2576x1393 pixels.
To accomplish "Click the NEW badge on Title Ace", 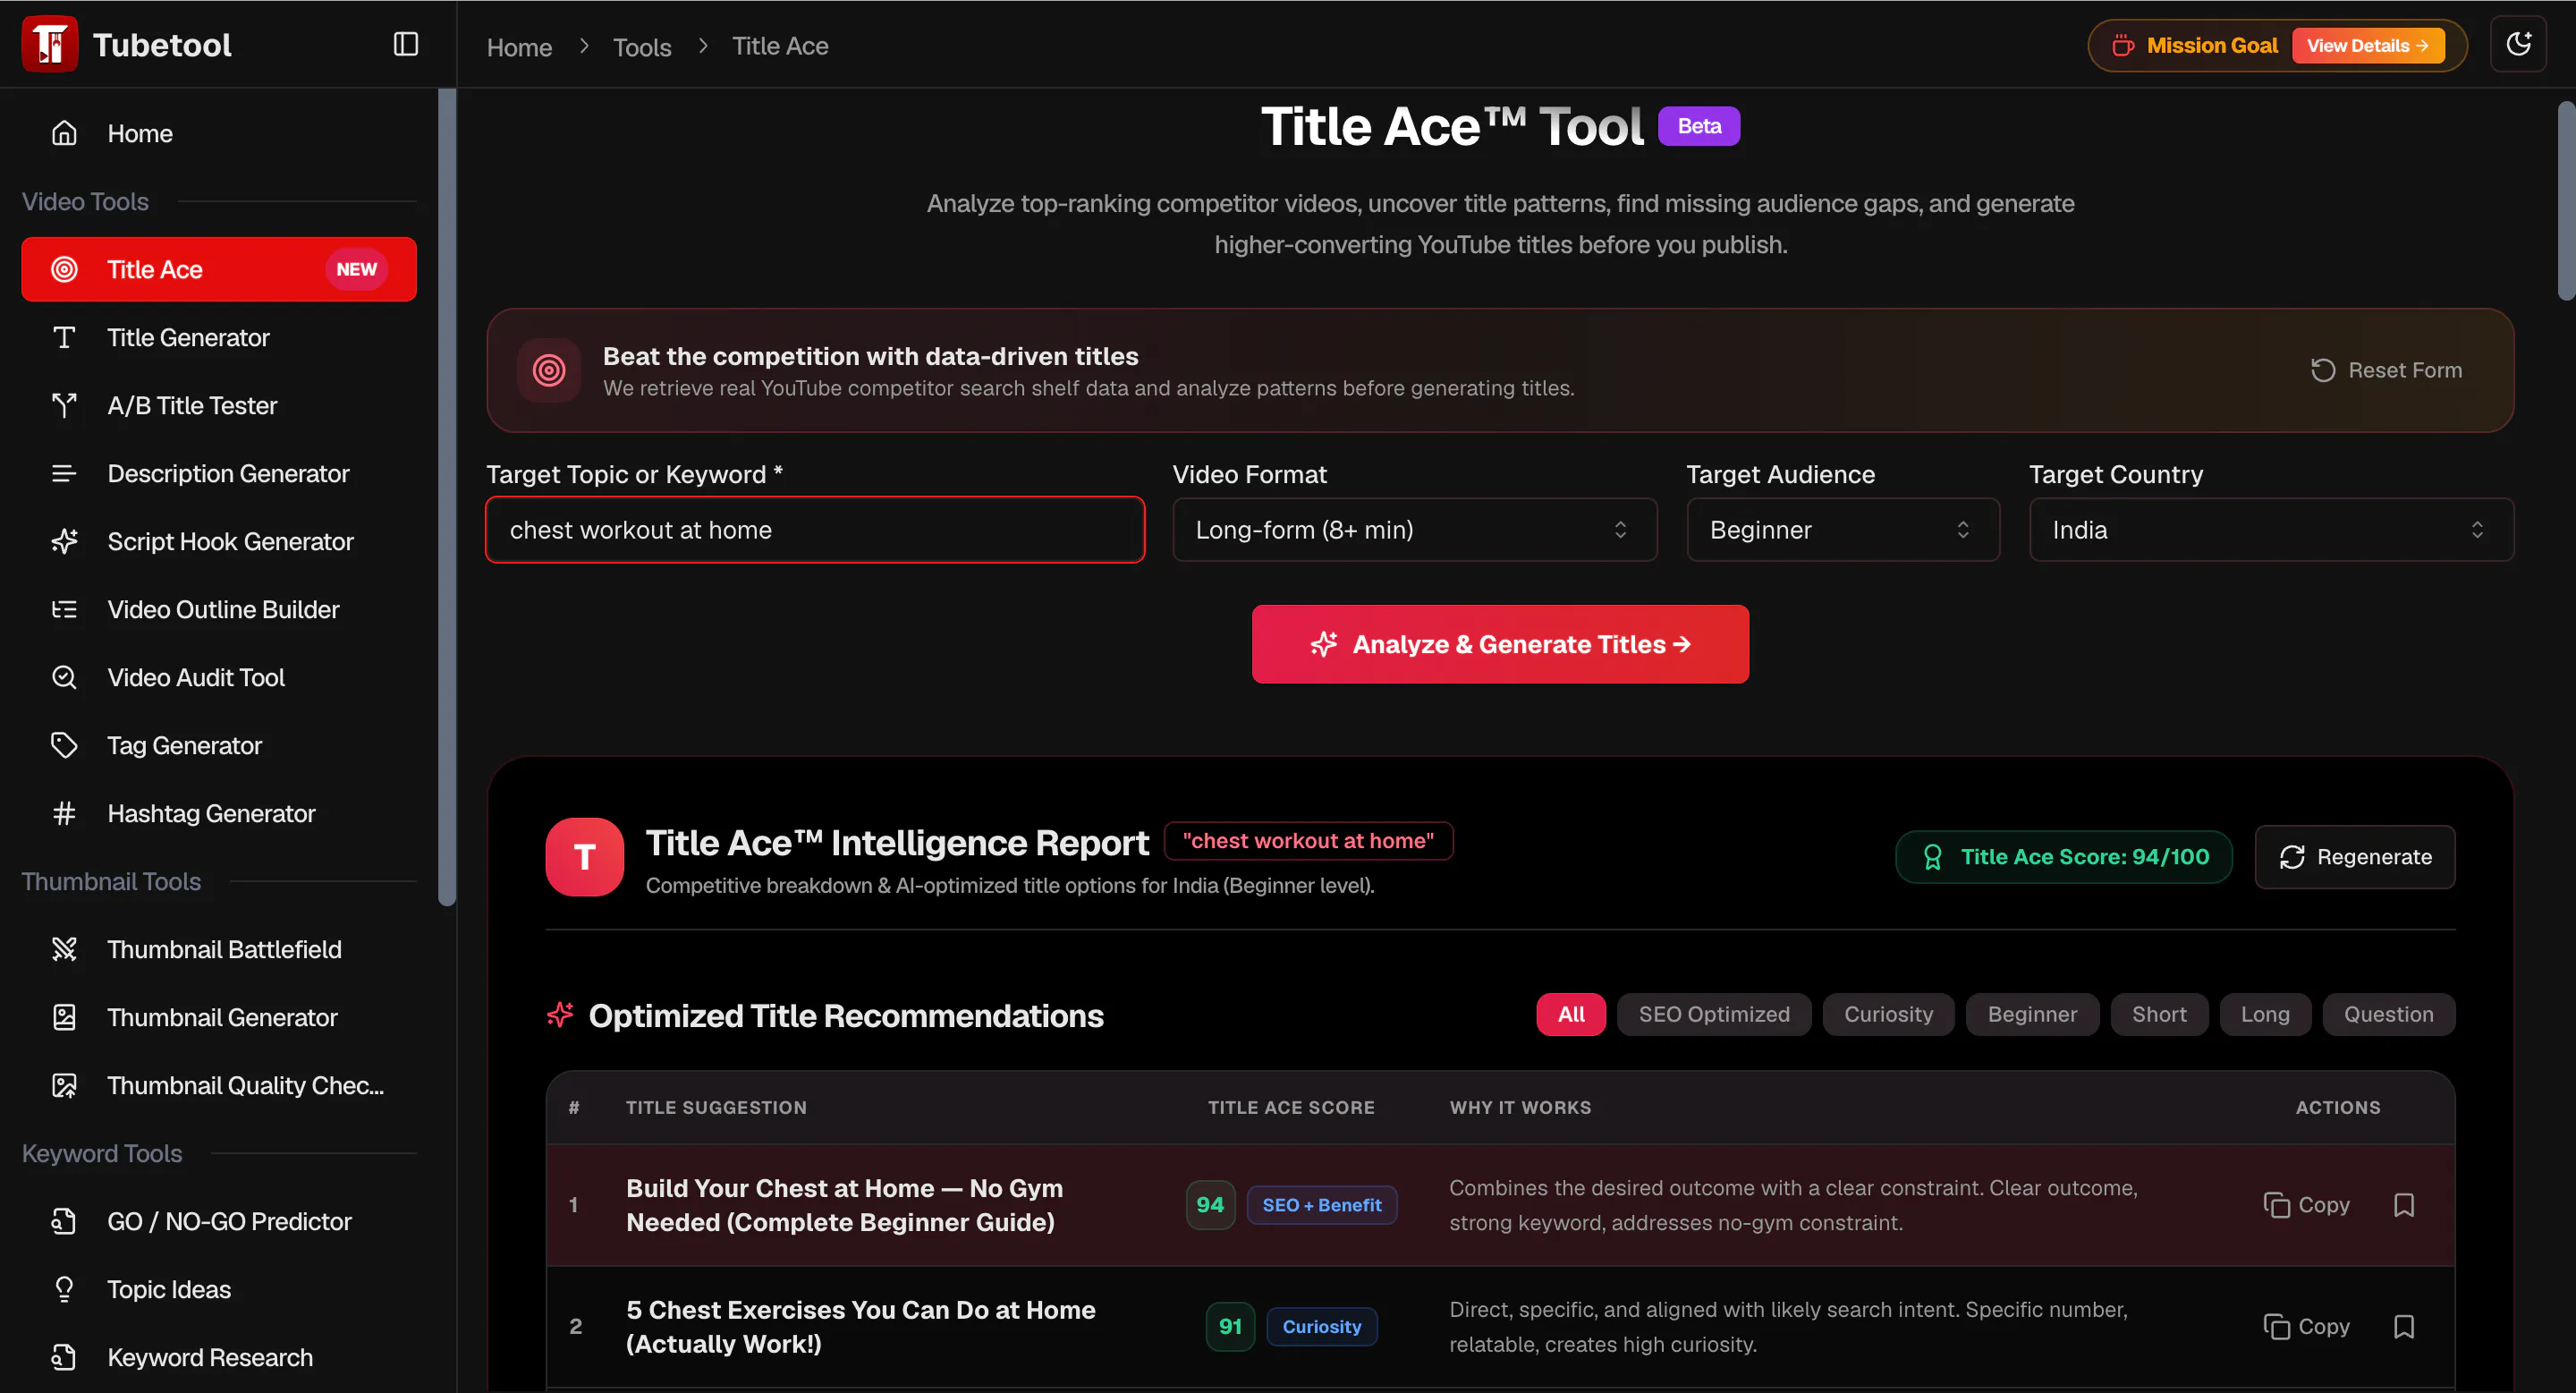I will (356, 269).
